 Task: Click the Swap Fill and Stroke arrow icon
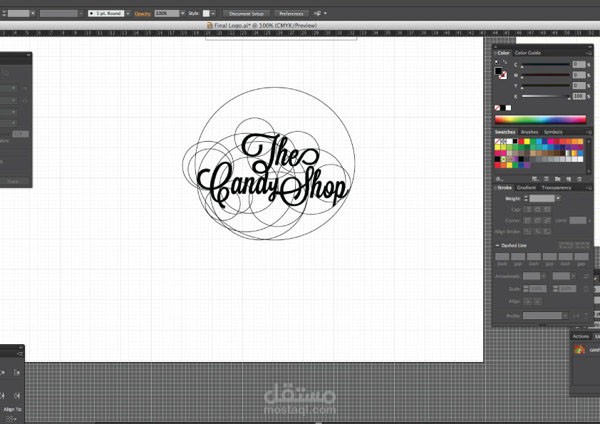(x=505, y=62)
